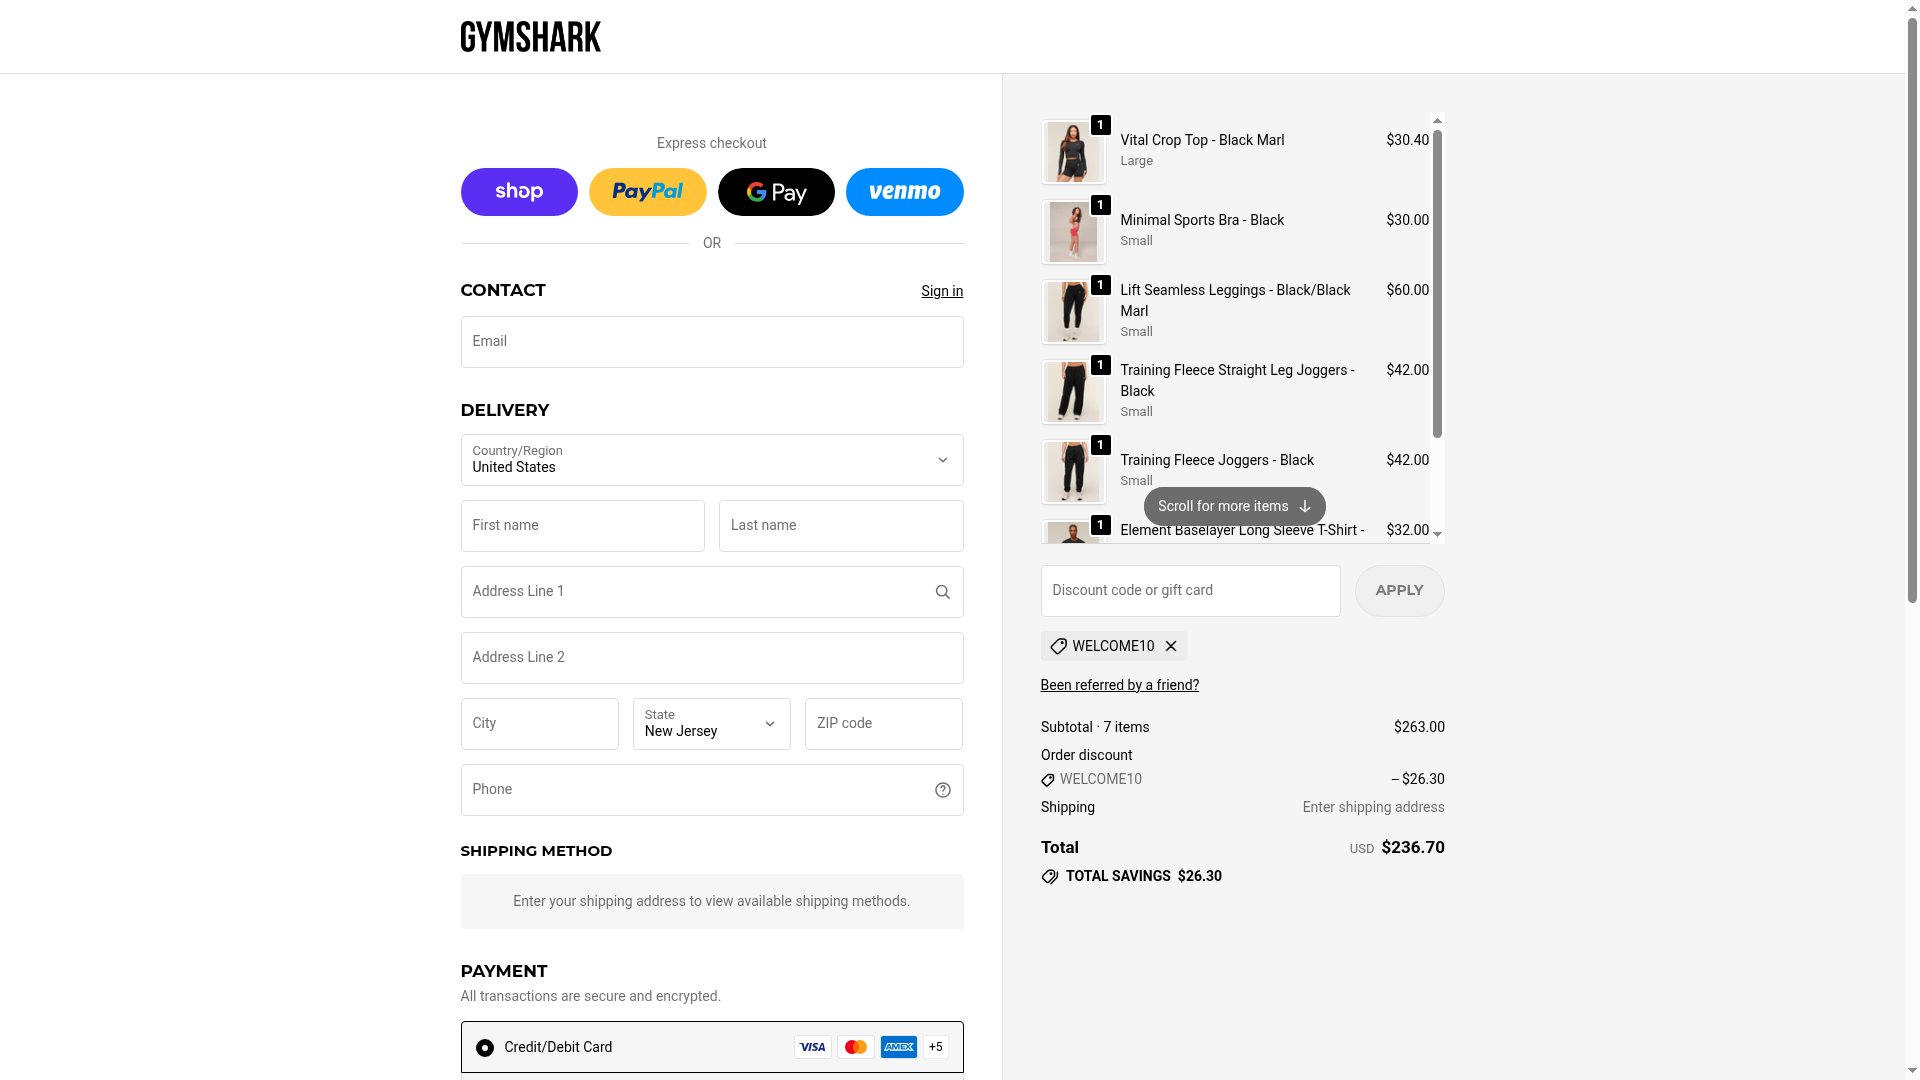Click the Vital Crop Top product thumbnail

pyautogui.click(x=1073, y=152)
